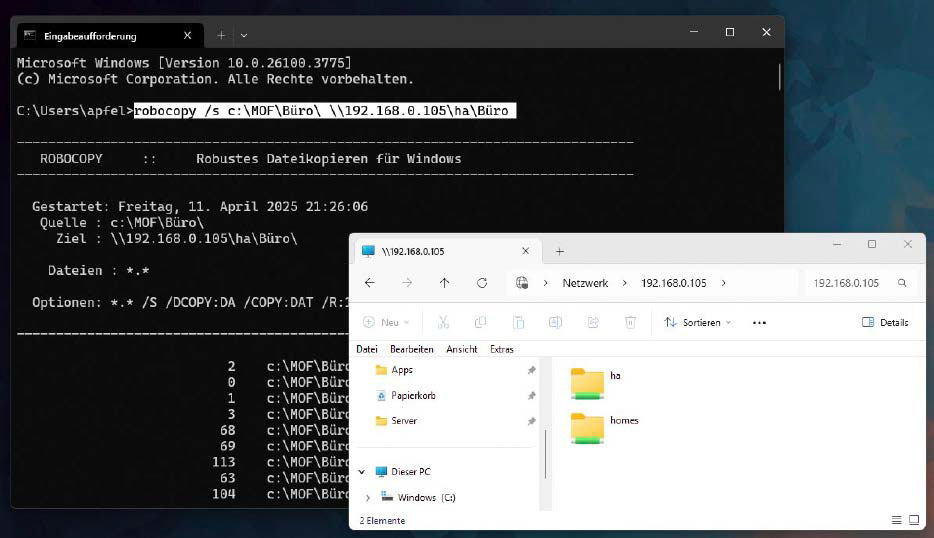
Task: Click the globe icon in the address bar
Action: click(522, 283)
